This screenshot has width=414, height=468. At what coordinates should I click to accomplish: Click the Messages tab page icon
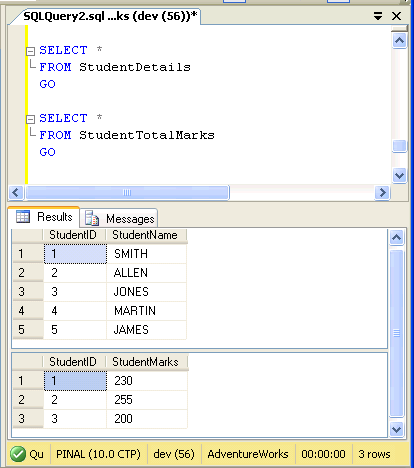tap(92, 218)
